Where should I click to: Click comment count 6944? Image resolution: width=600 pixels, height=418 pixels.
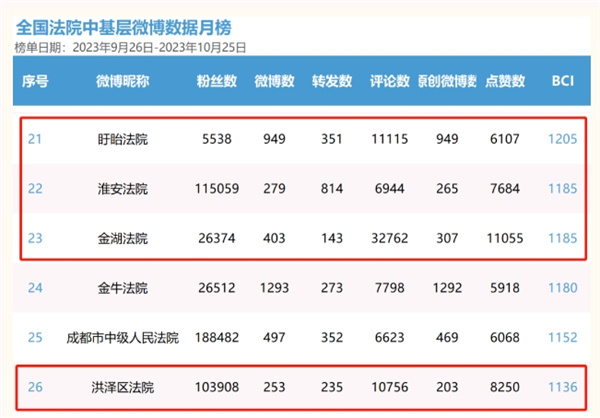coord(390,188)
